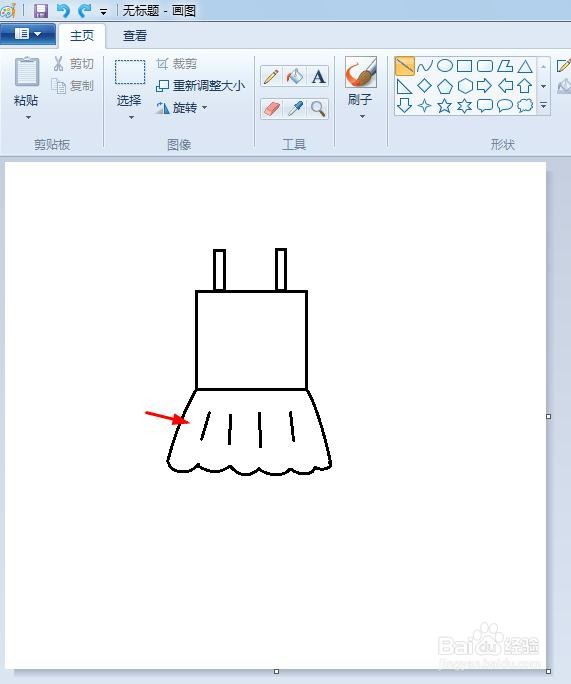The height and width of the screenshot is (684, 571).
Task: Expand the full shapes gallery
Action: pyautogui.click(x=544, y=105)
